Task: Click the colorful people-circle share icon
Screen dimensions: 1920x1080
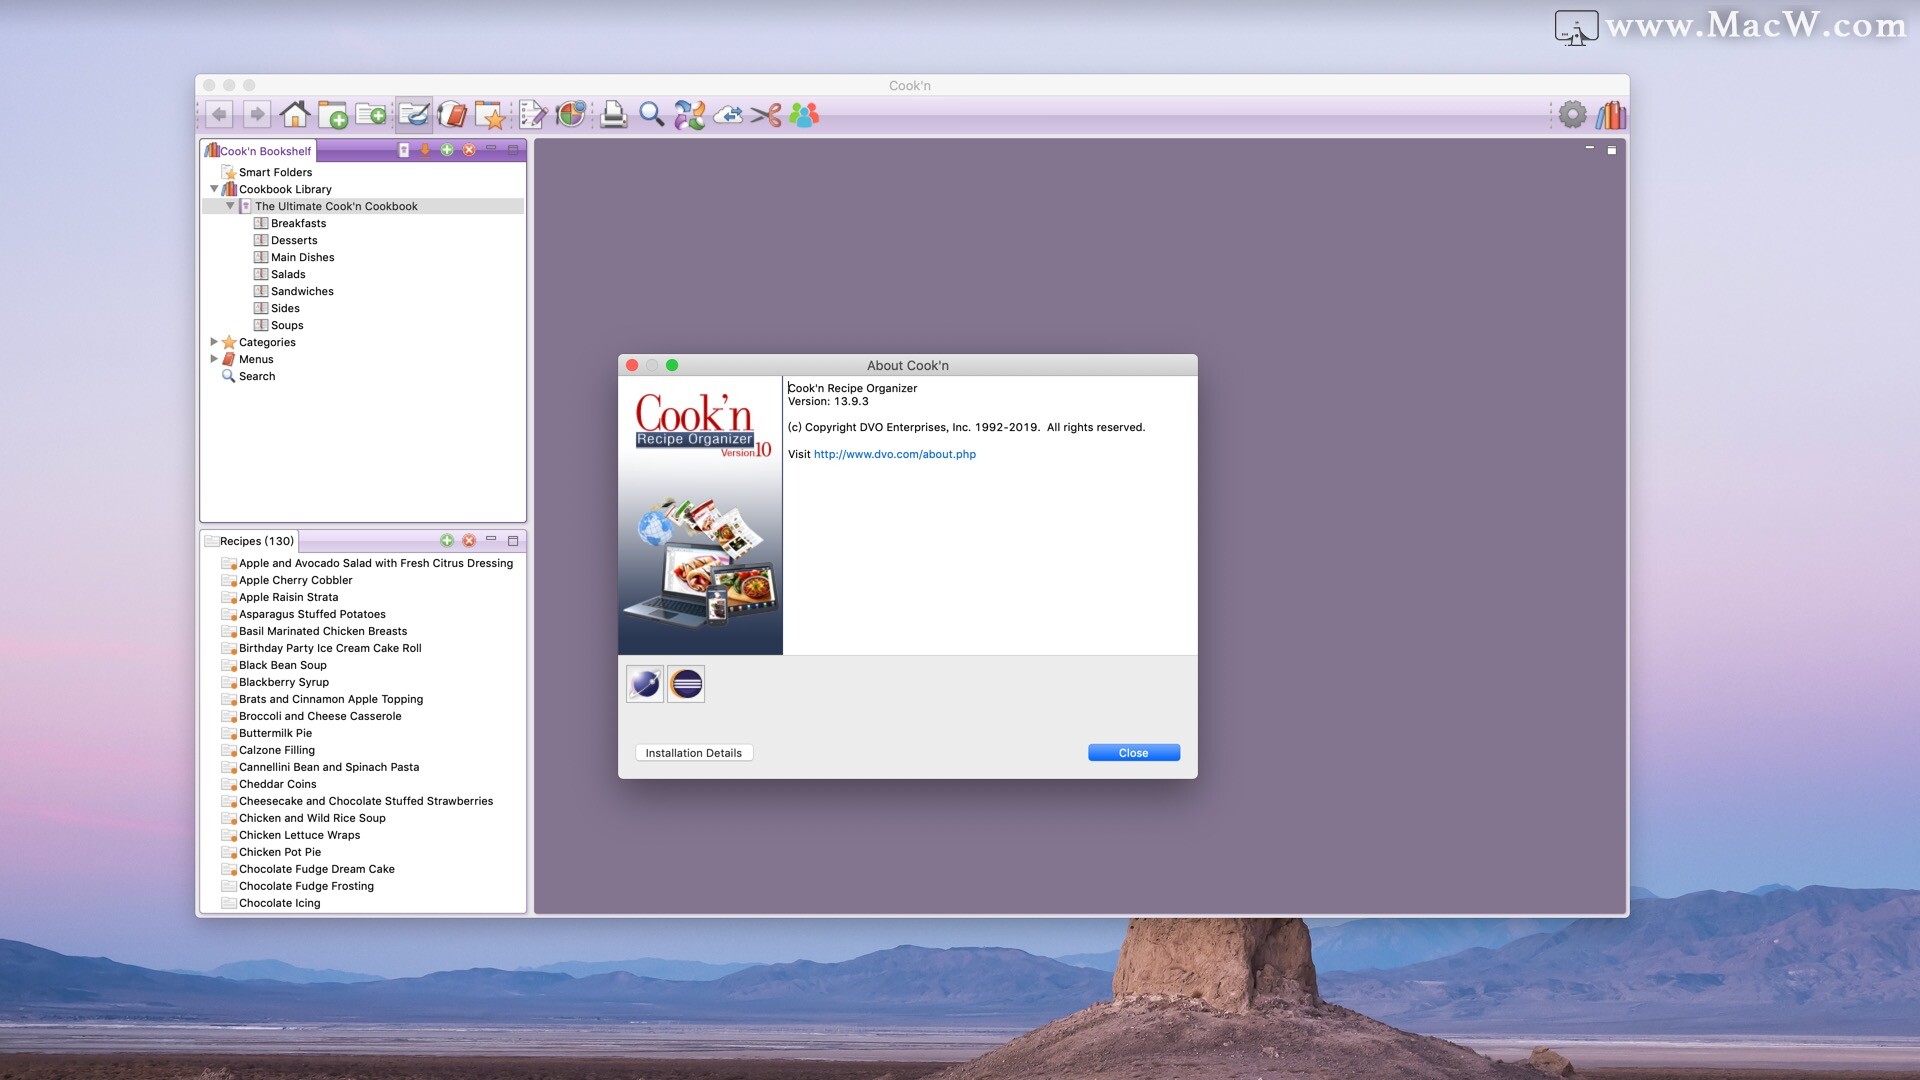Action: coord(690,115)
